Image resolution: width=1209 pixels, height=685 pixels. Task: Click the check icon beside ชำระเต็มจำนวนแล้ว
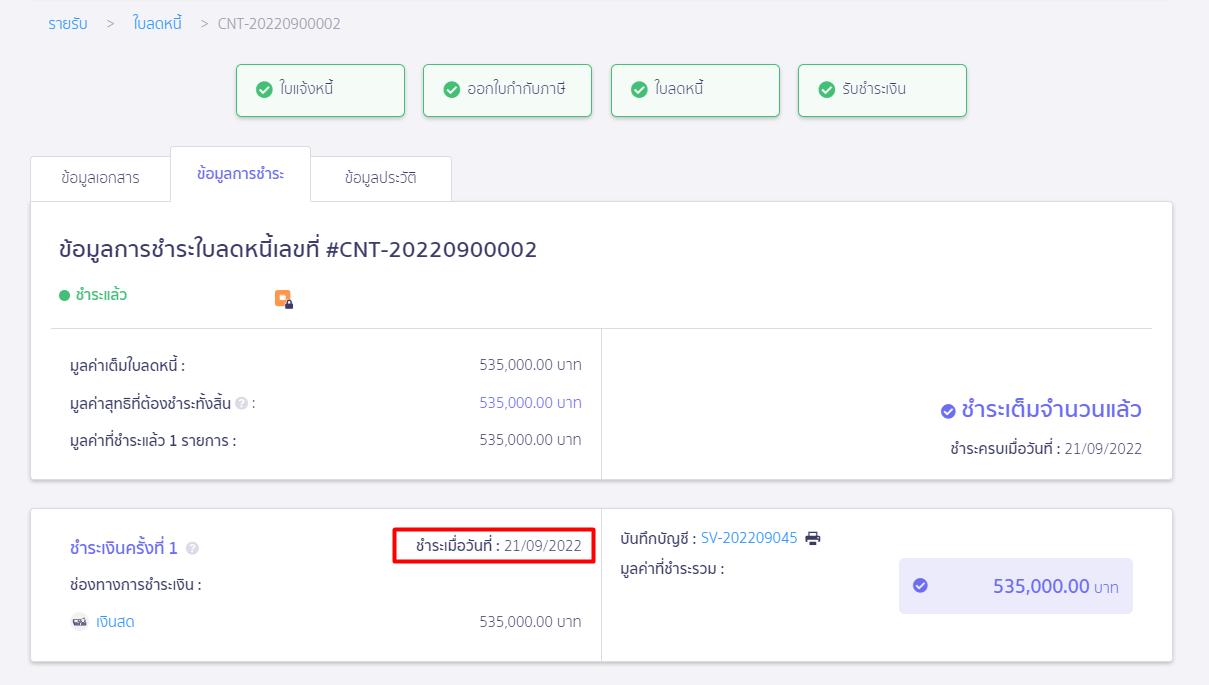click(948, 410)
